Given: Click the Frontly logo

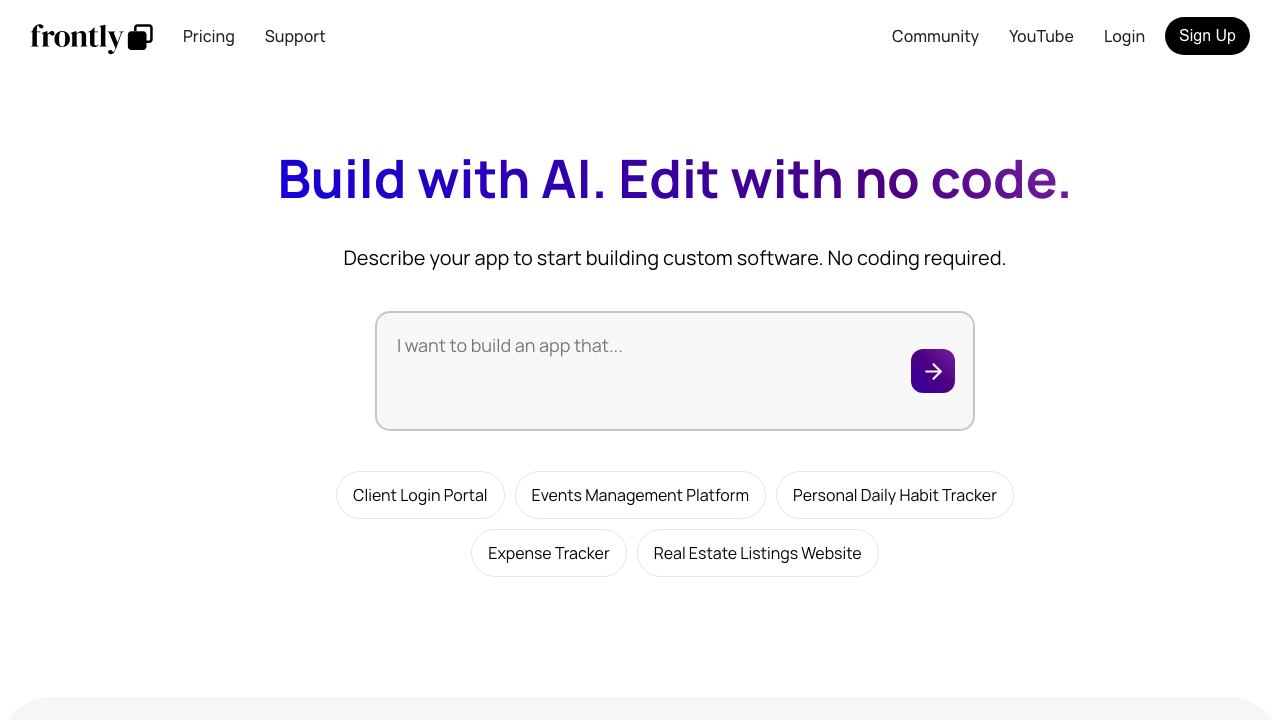Looking at the screenshot, I should (92, 37).
